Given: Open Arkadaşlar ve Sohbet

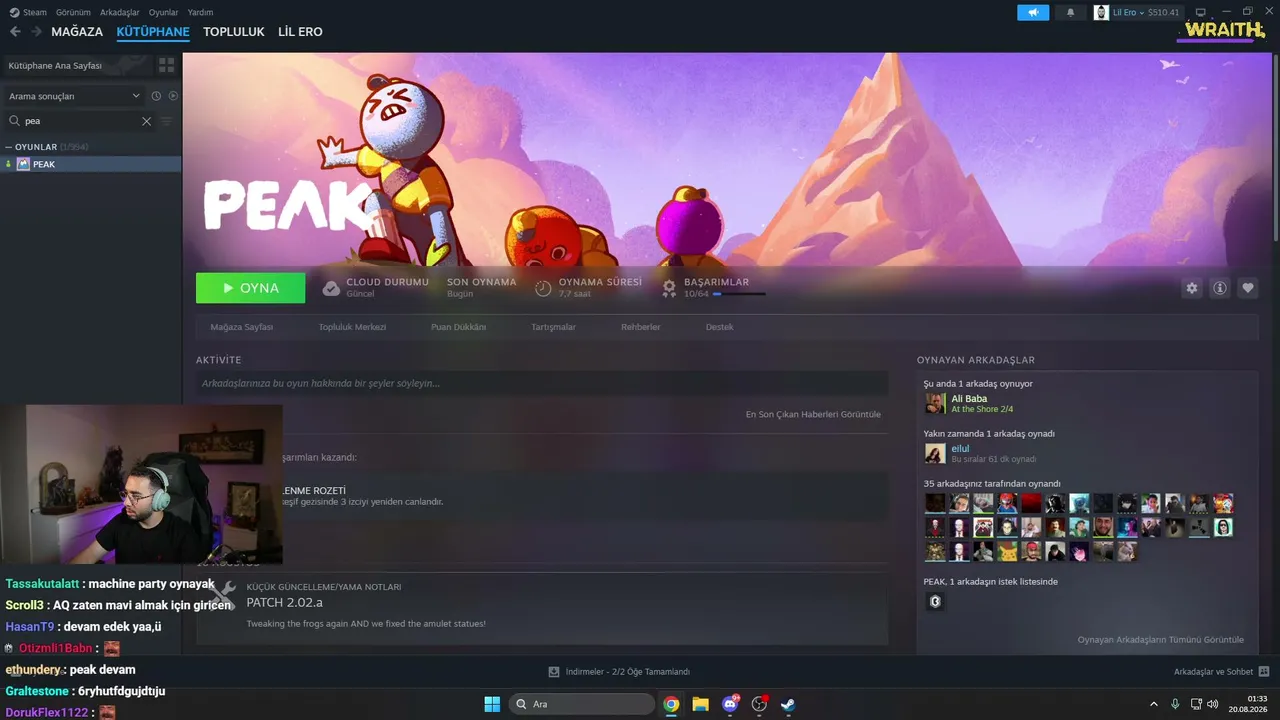Looking at the screenshot, I should tap(1221, 672).
